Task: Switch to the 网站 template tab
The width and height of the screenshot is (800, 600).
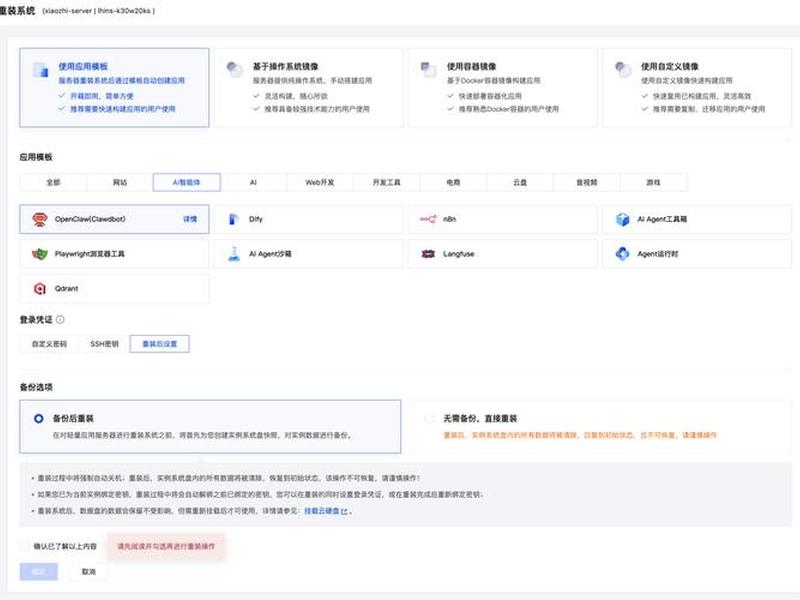Action: coord(120,182)
